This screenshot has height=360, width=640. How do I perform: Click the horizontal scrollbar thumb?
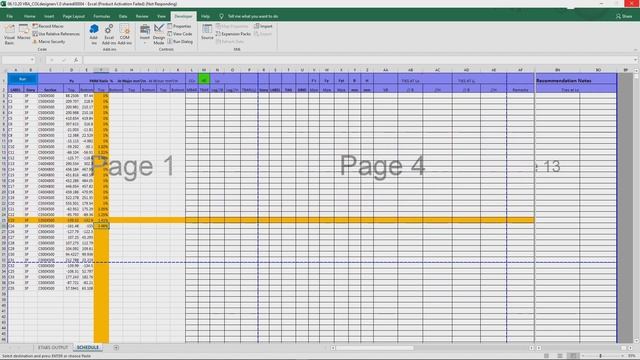click(374, 348)
